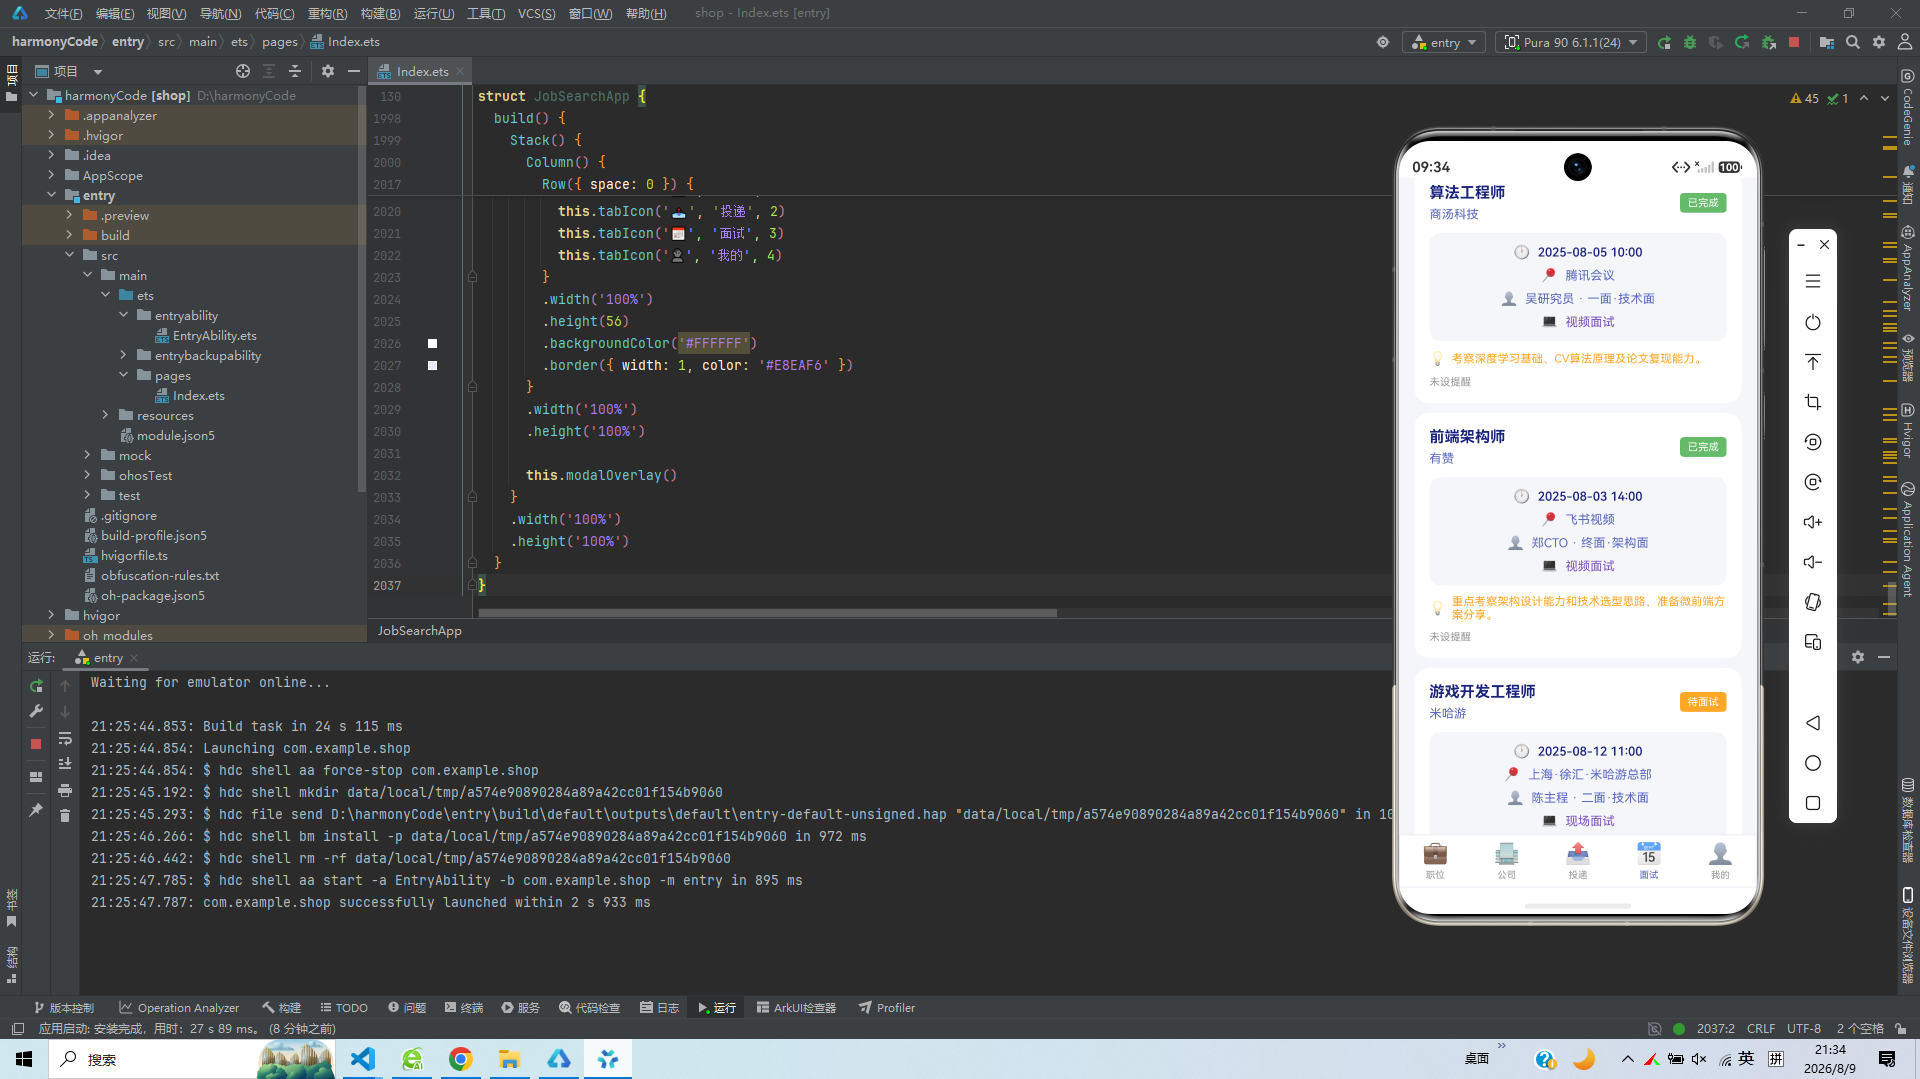Expand the ohosTest folder
The image size is (1920, 1079).
[87, 475]
